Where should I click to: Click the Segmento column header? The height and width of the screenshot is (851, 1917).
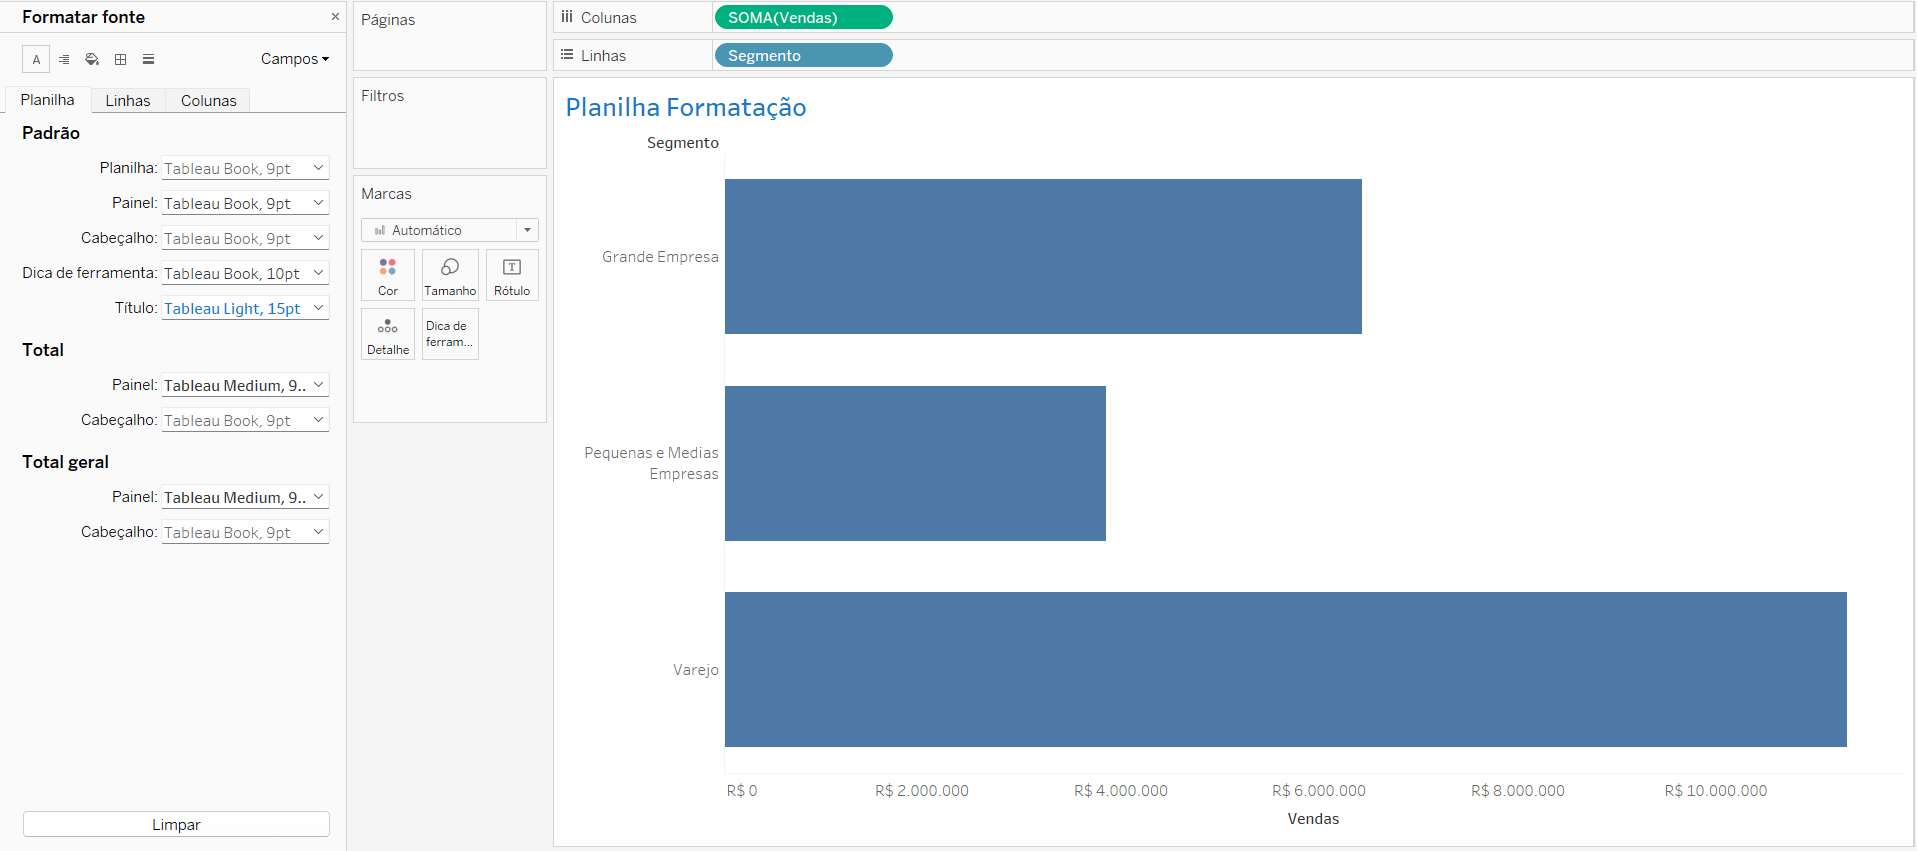coord(682,143)
